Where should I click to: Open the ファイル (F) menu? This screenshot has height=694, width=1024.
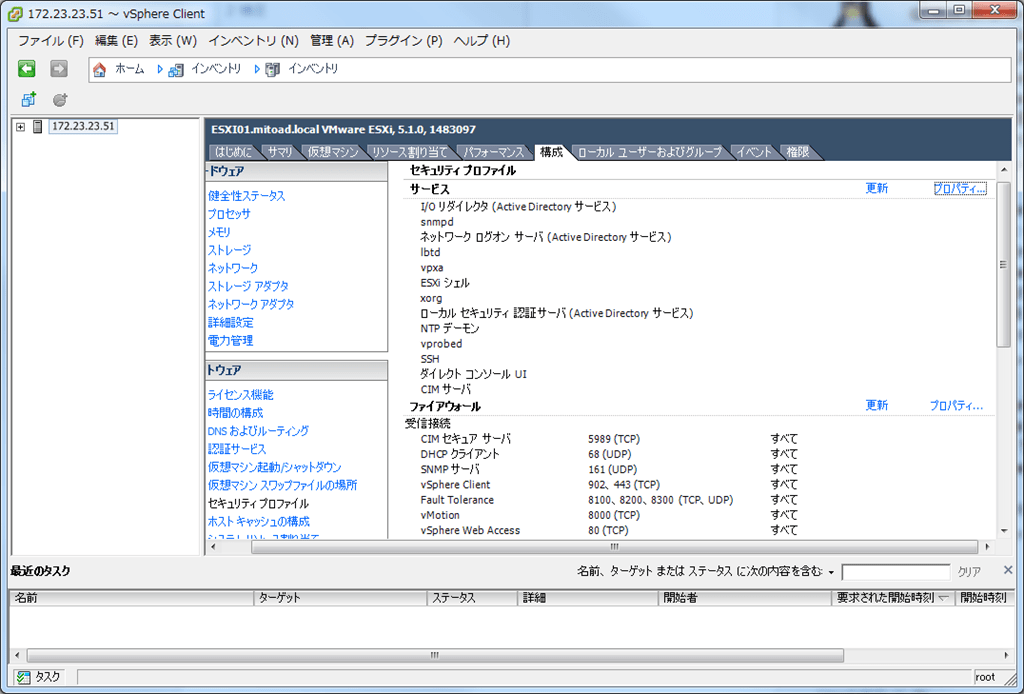pos(51,40)
